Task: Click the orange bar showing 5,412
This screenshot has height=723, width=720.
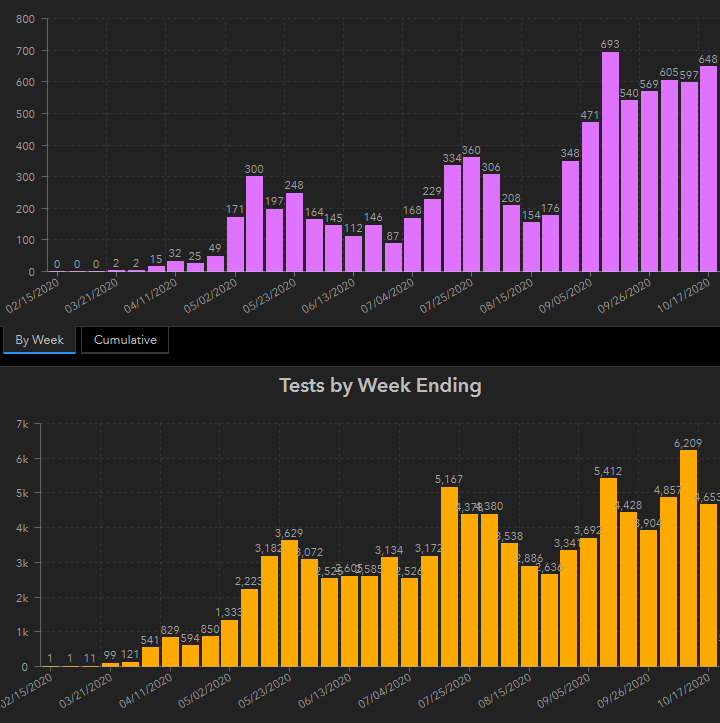Action: 608,572
